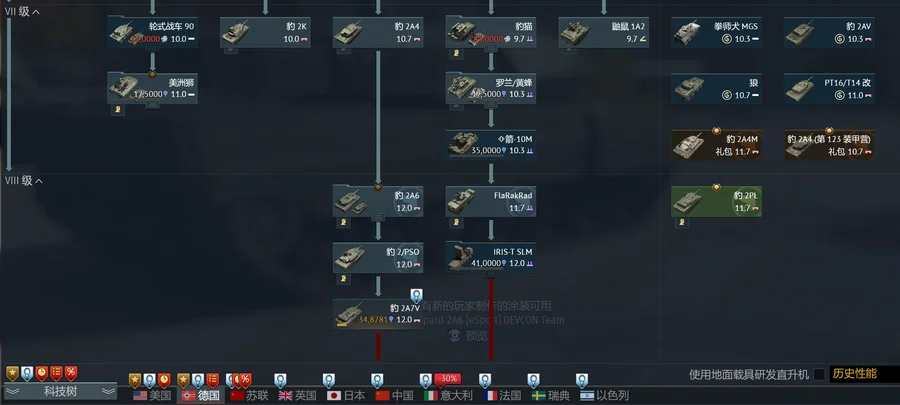Select the IRIS-T SLM vehicle card

491,257
